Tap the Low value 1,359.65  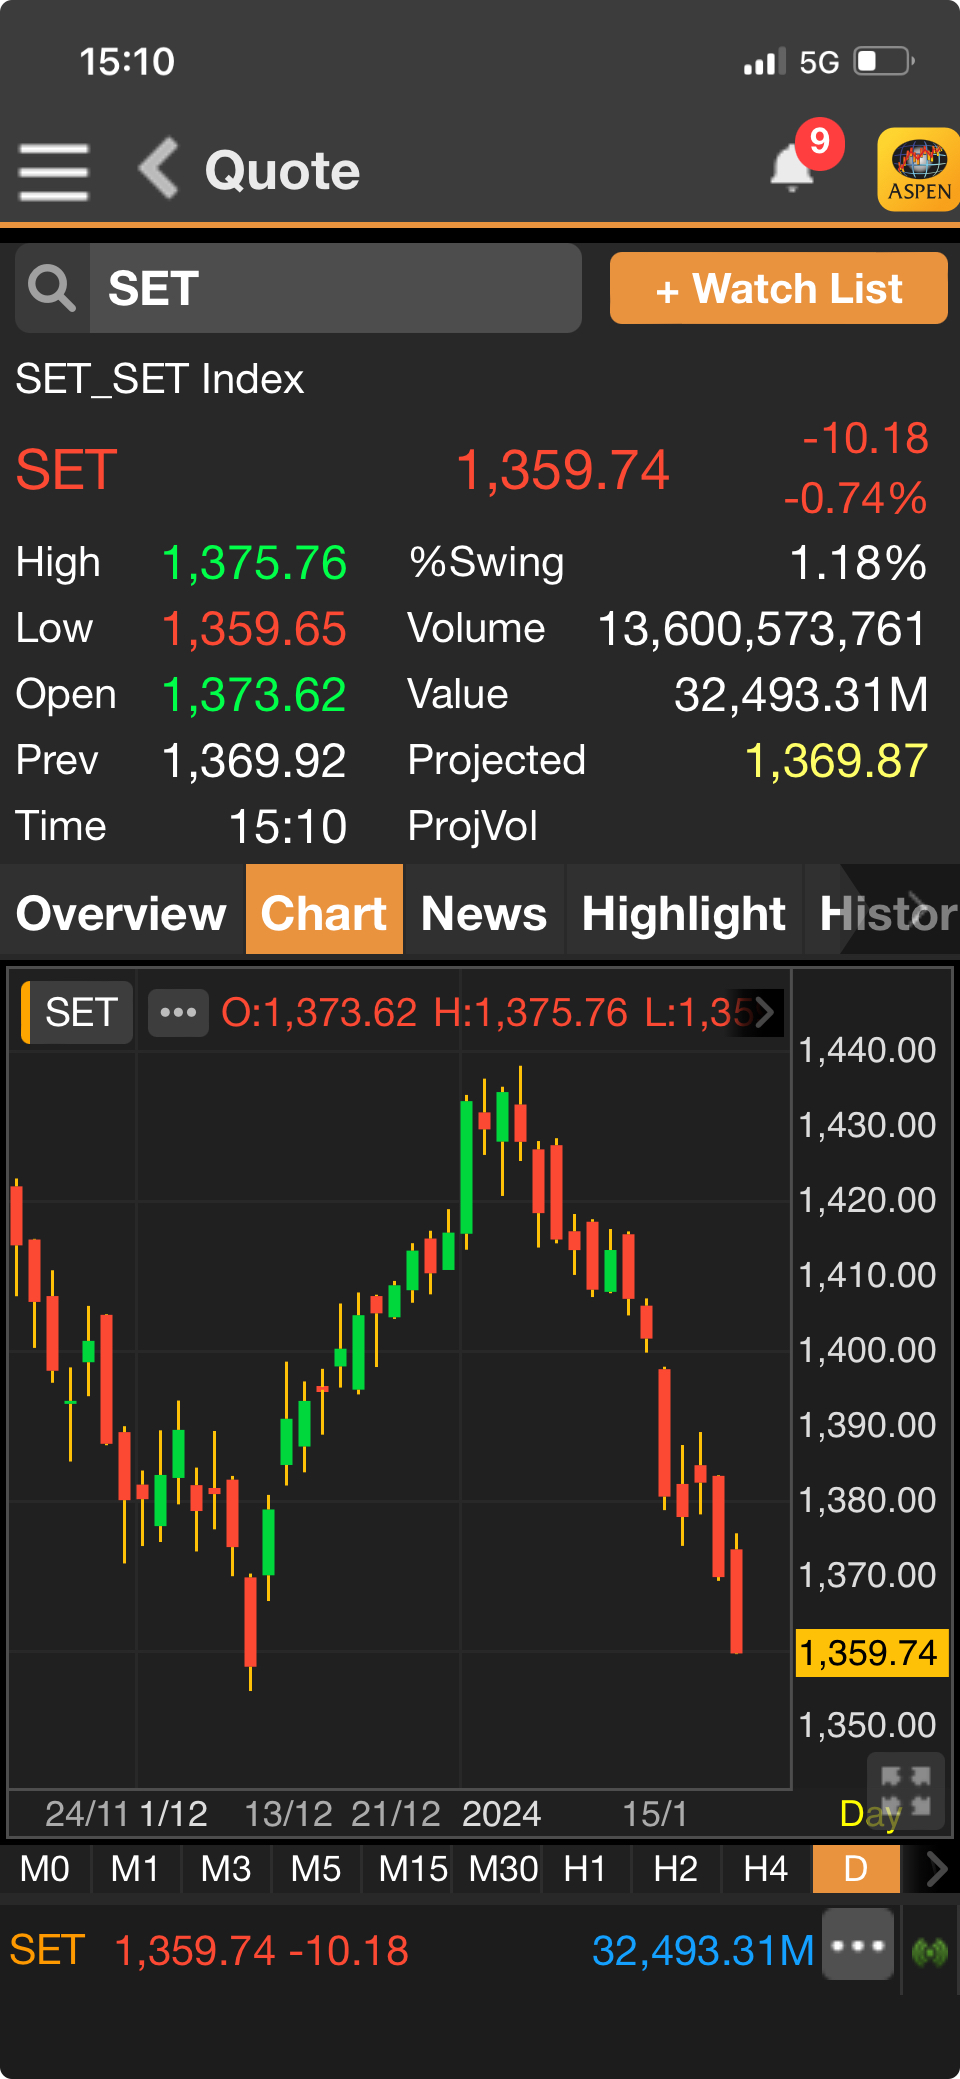[x=254, y=629]
